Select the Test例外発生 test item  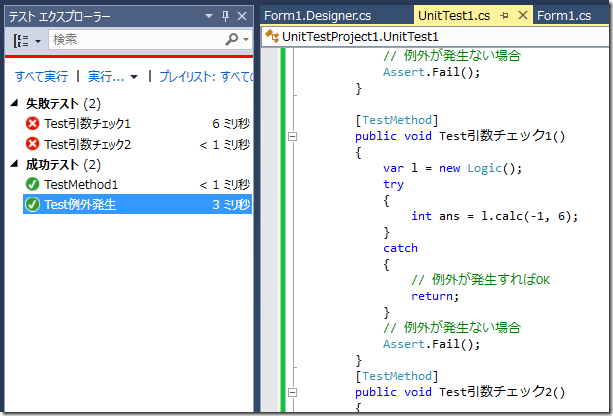coord(80,205)
